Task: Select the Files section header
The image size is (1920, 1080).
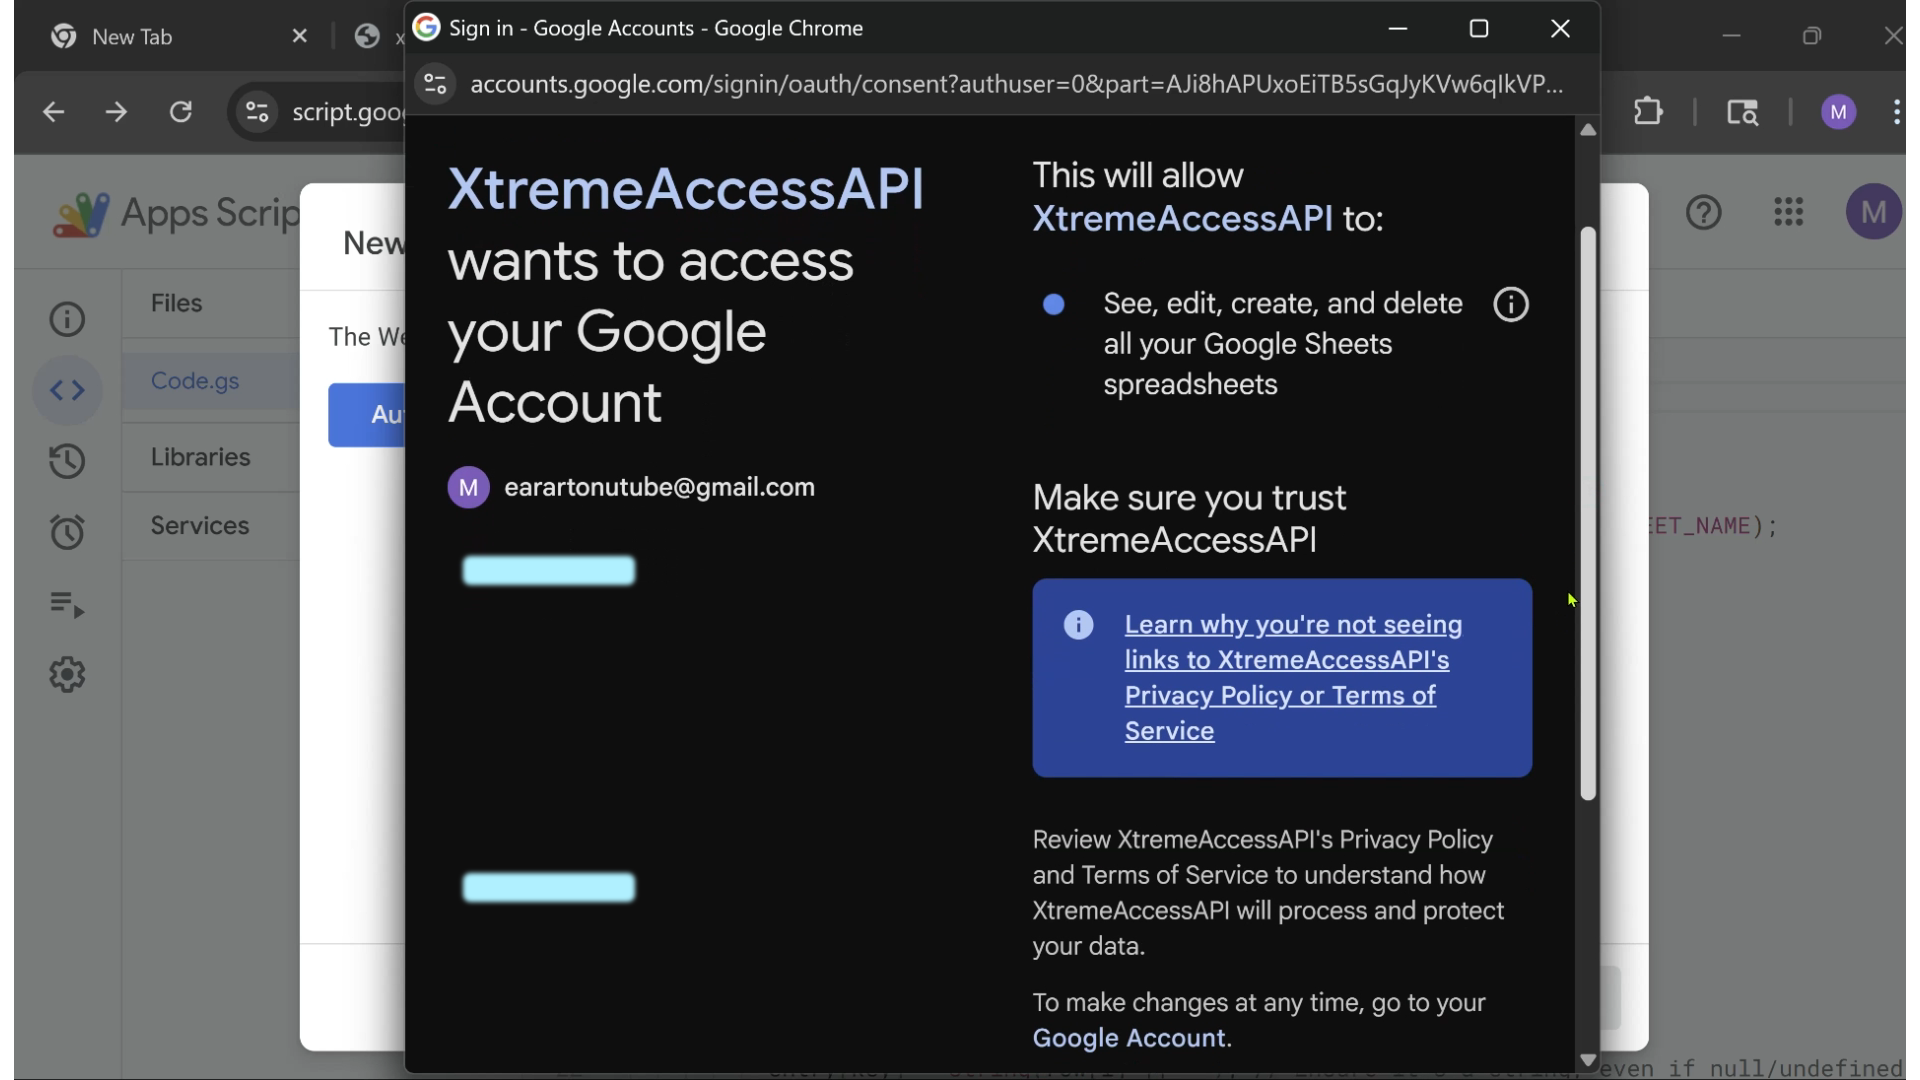Action: [x=176, y=303]
